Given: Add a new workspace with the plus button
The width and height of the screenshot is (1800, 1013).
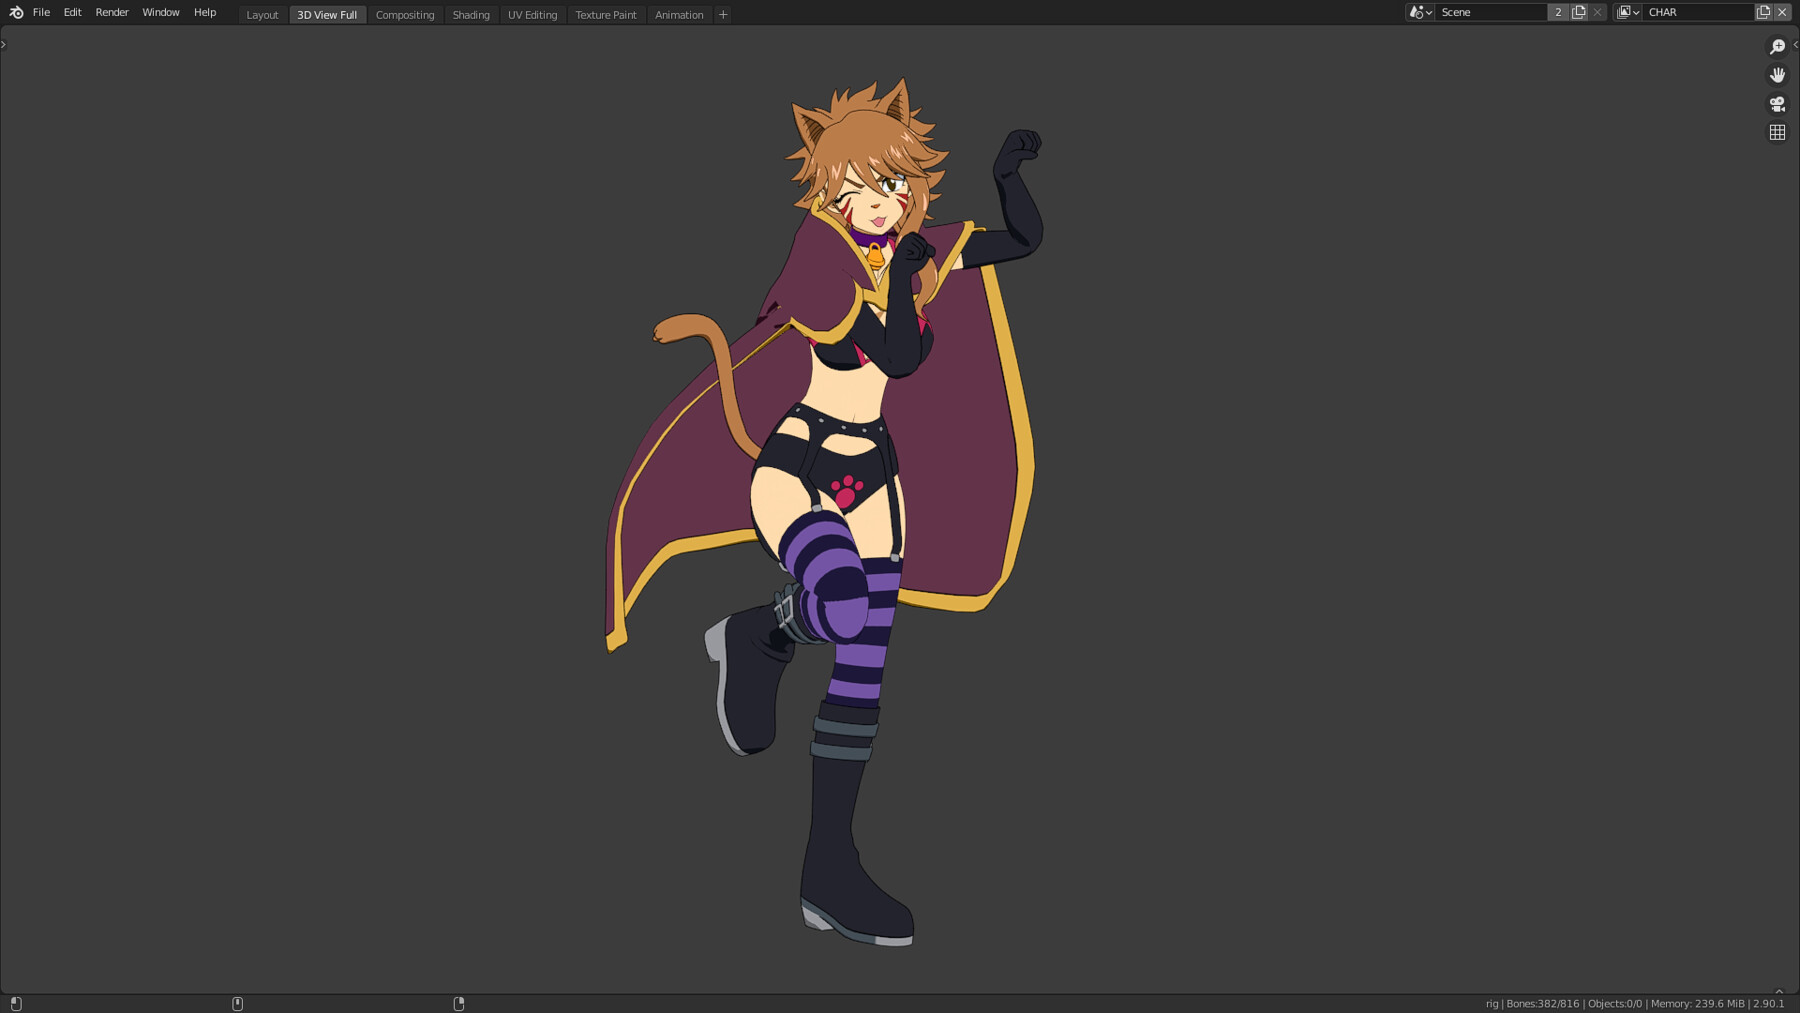Looking at the screenshot, I should [x=723, y=15].
